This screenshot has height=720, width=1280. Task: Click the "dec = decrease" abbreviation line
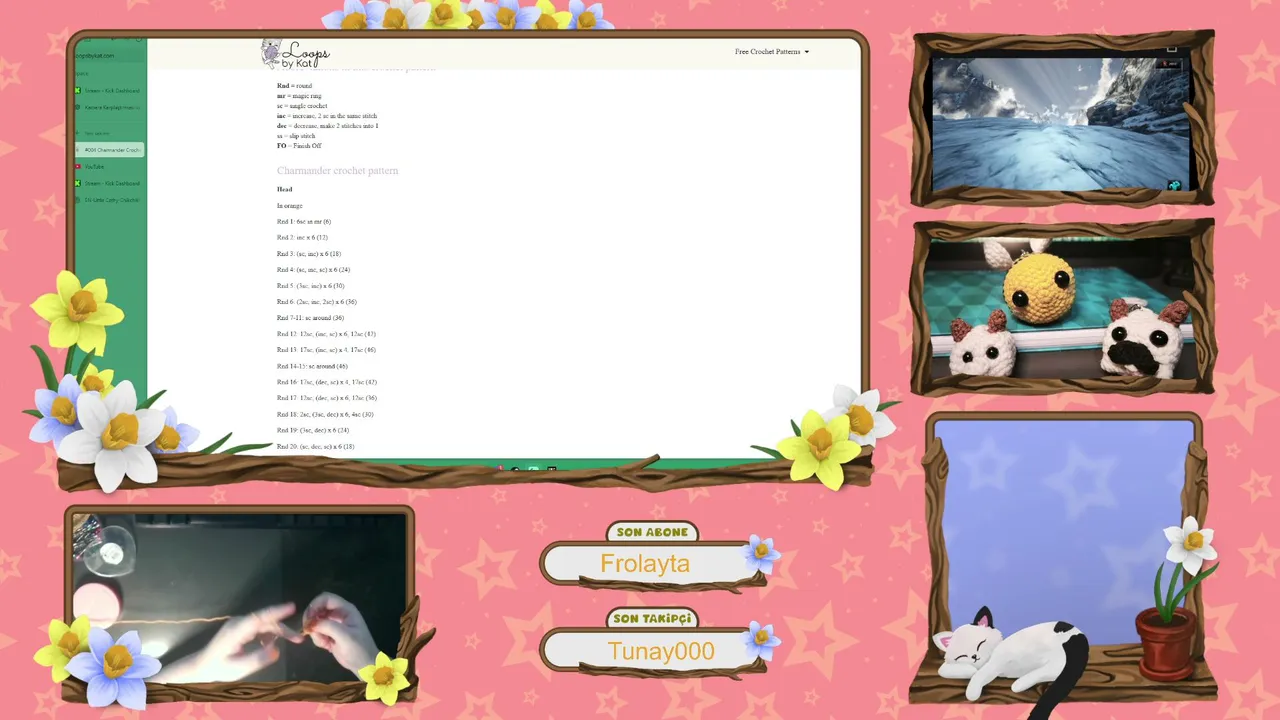(328, 126)
